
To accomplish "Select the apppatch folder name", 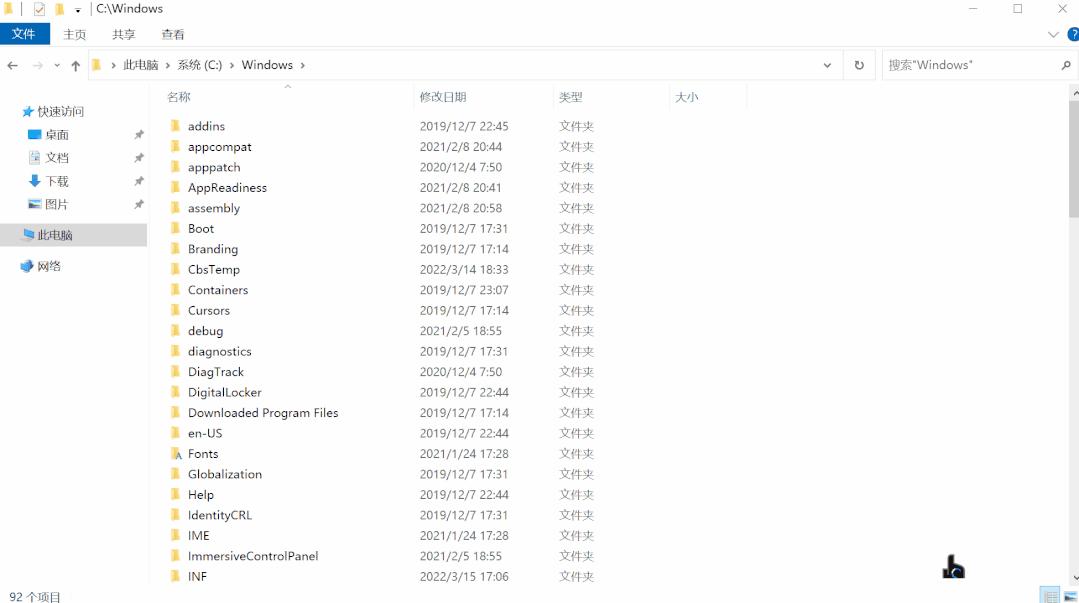I will point(214,167).
